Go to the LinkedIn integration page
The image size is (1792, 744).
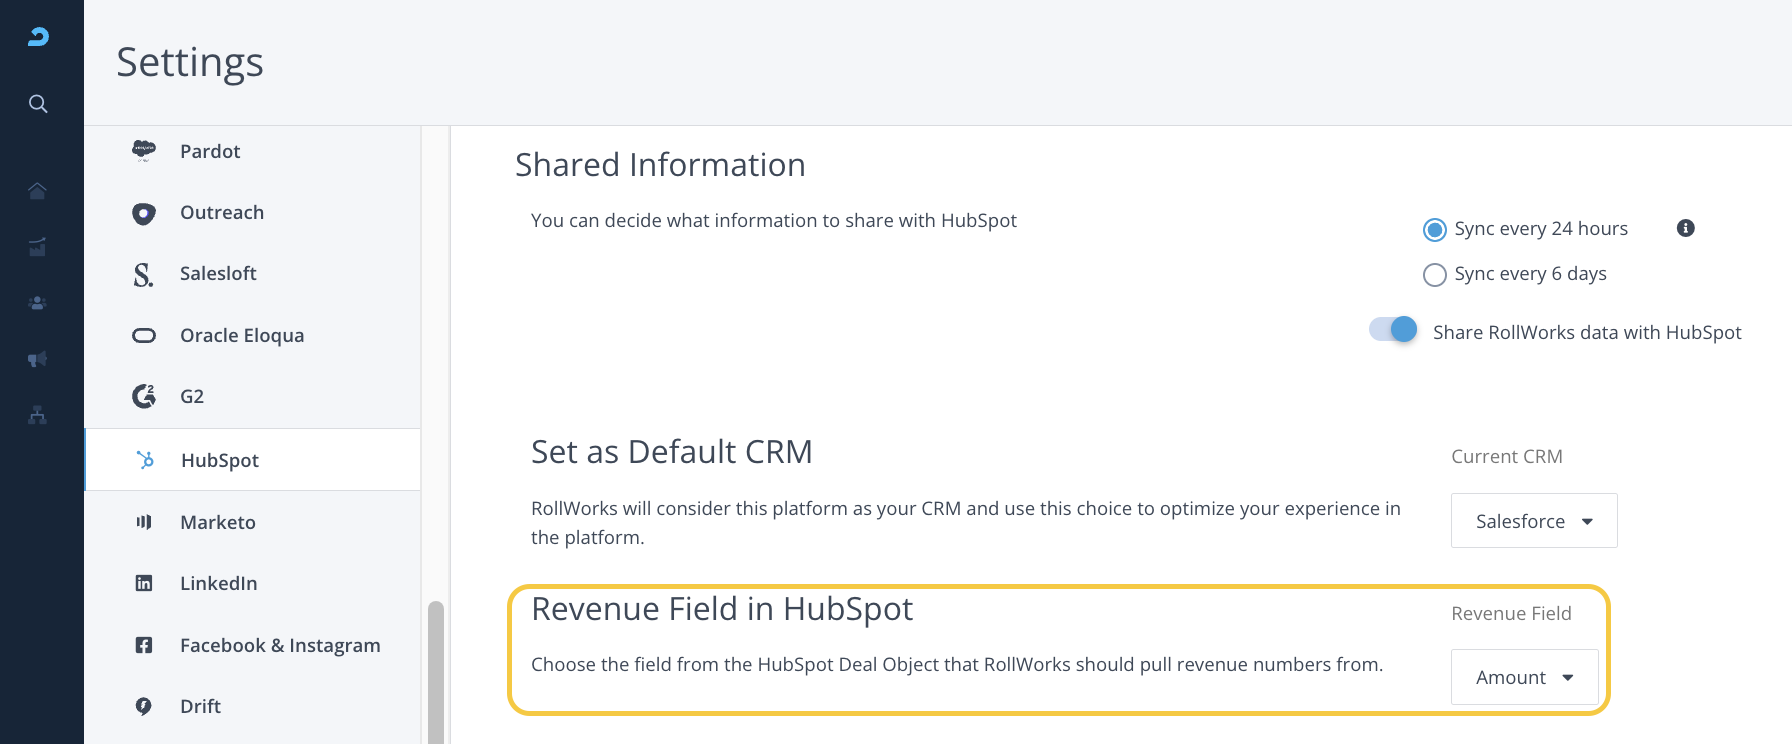[218, 583]
